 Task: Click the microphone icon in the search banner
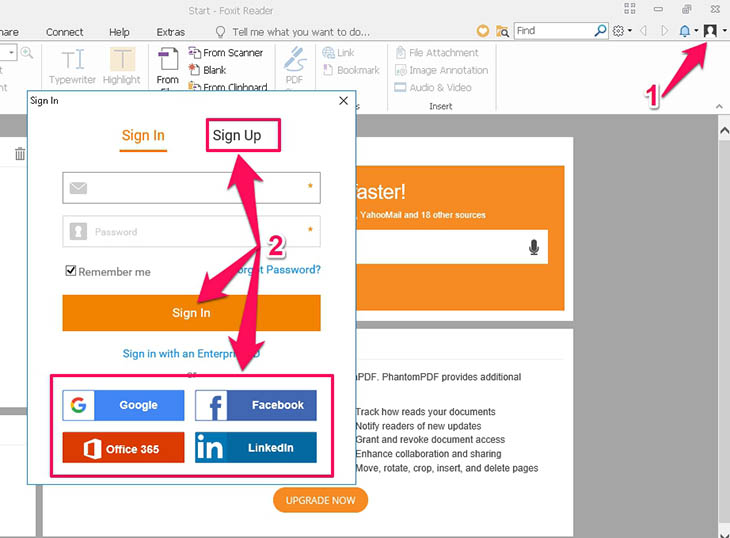(534, 247)
